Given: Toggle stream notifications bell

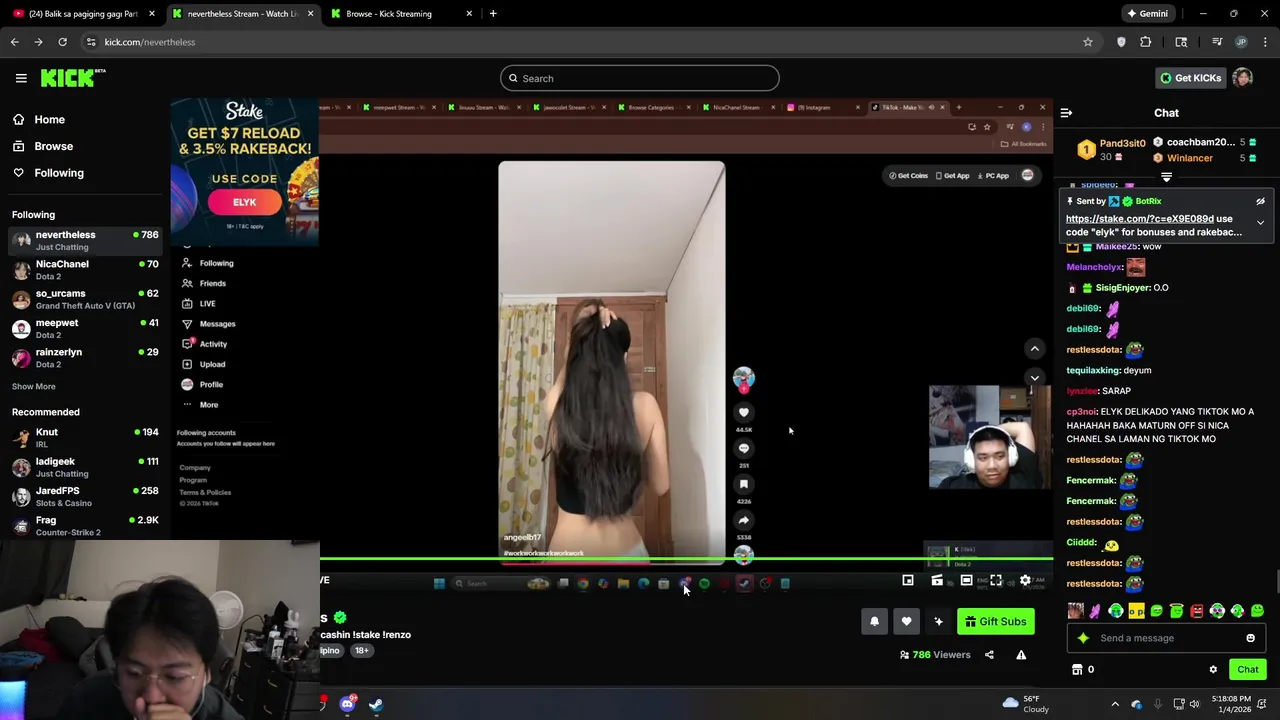Looking at the screenshot, I should point(874,622).
